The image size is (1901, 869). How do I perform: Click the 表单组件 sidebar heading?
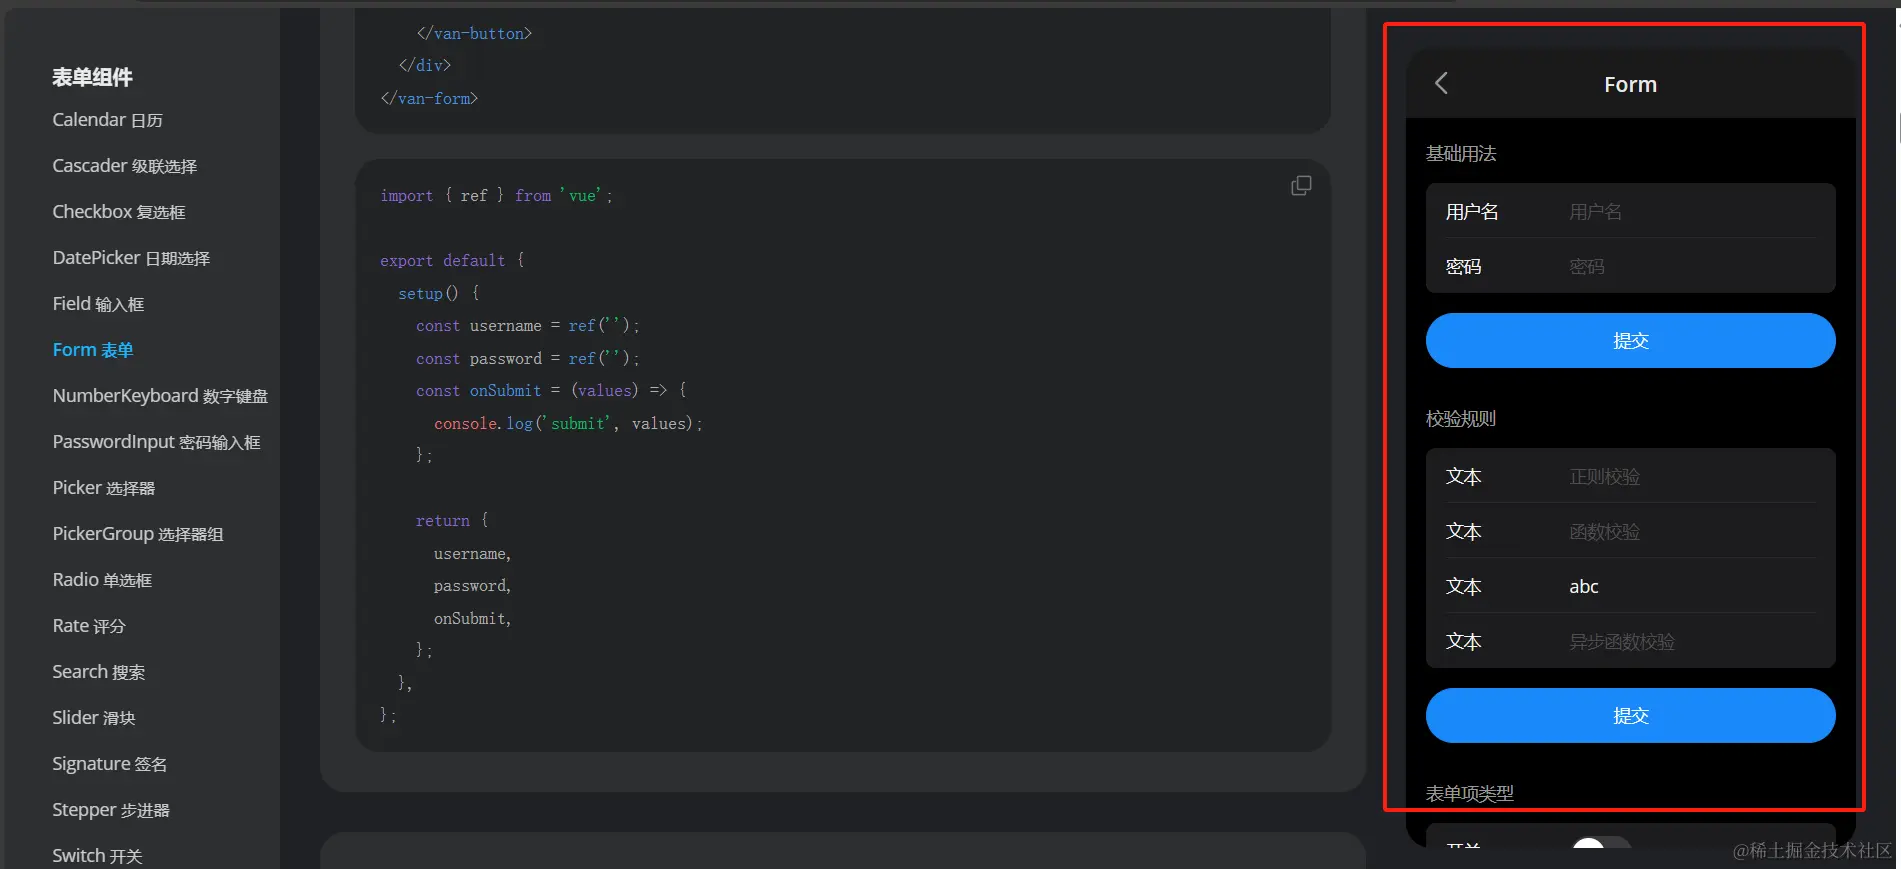92,77
